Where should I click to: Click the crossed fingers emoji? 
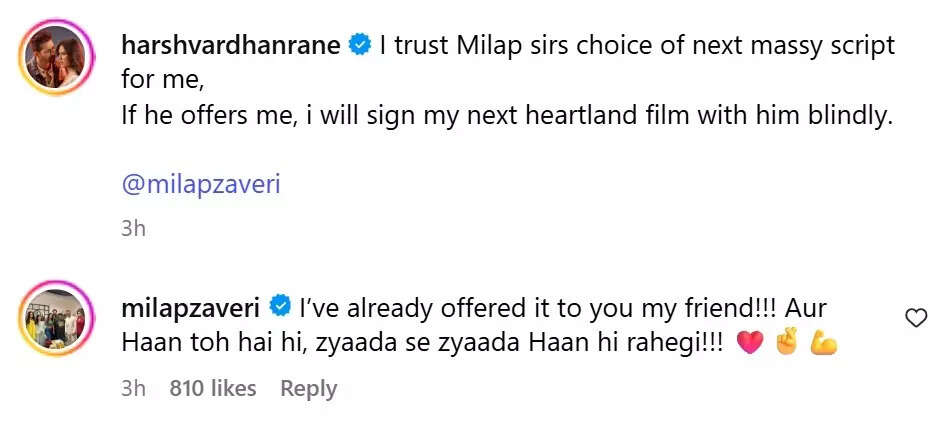pyautogui.click(x=786, y=343)
